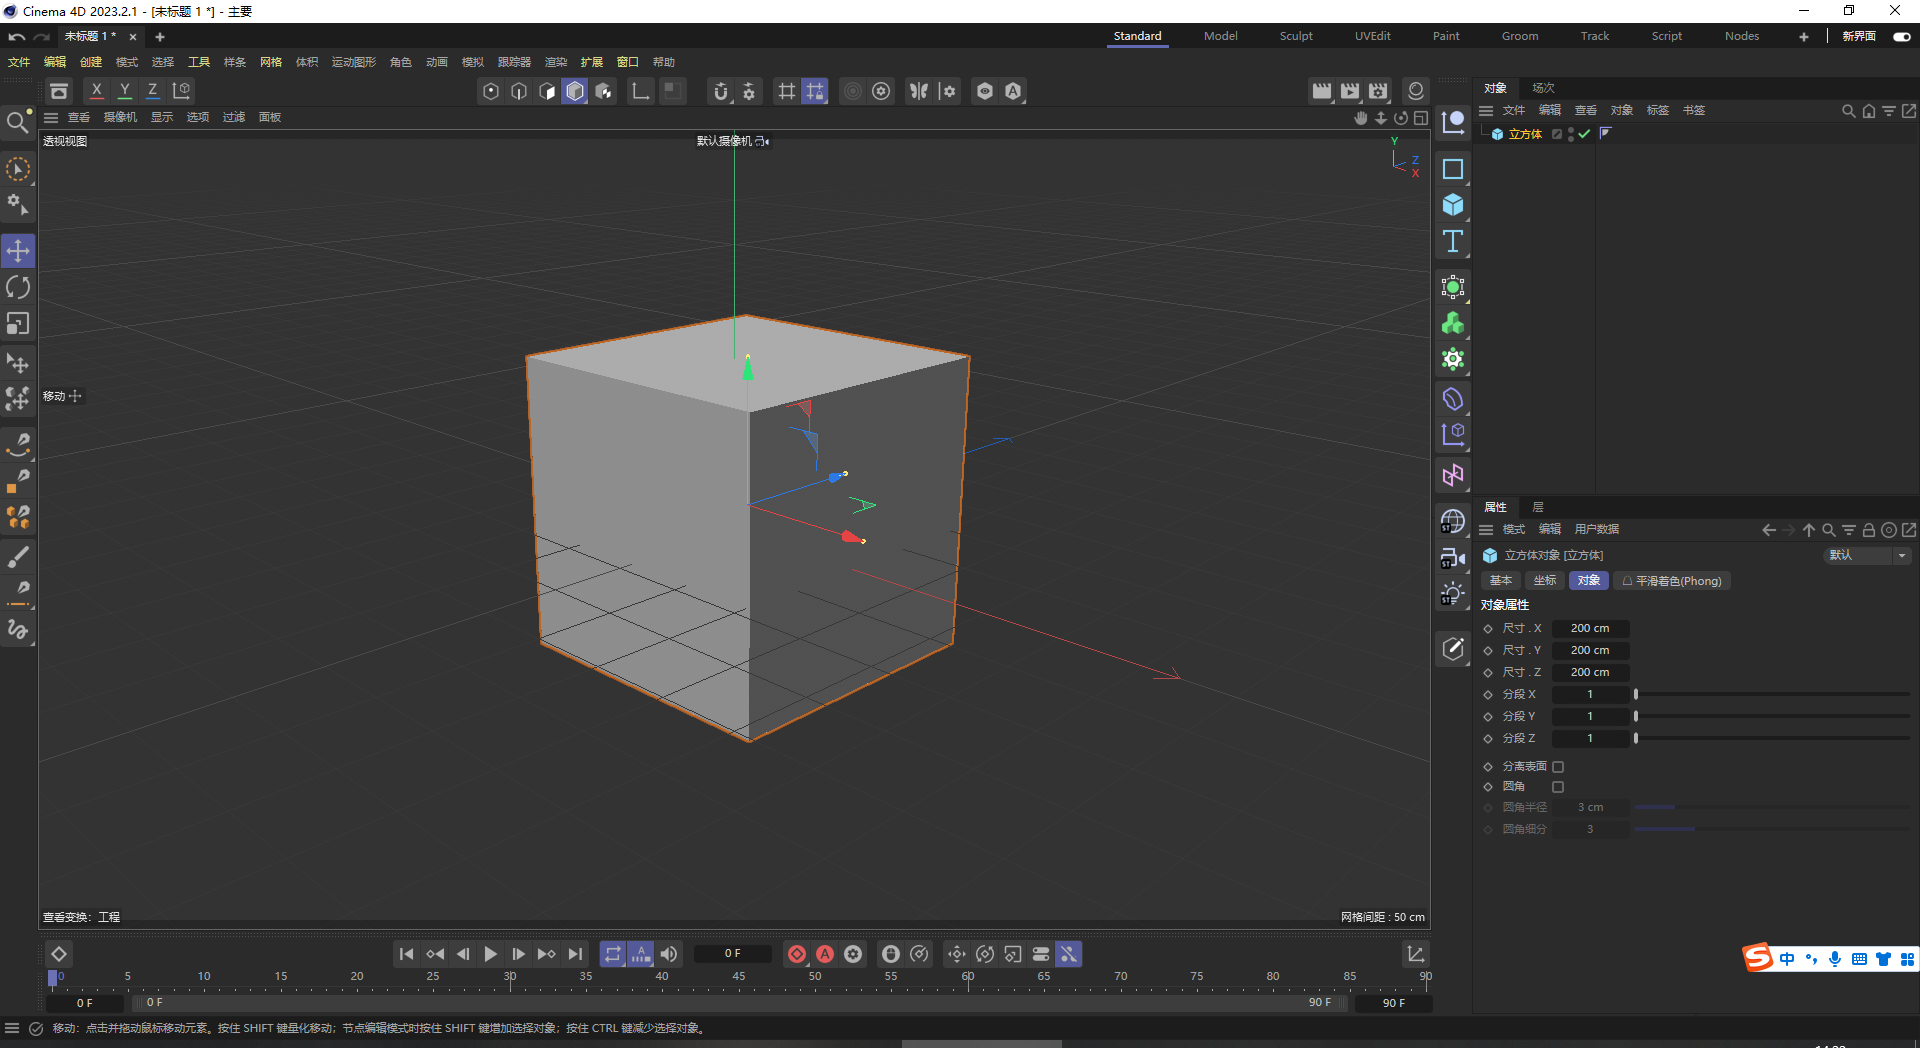Switch to the 层 tab beside 属性
1920x1048 pixels.
[x=1537, y=507]
